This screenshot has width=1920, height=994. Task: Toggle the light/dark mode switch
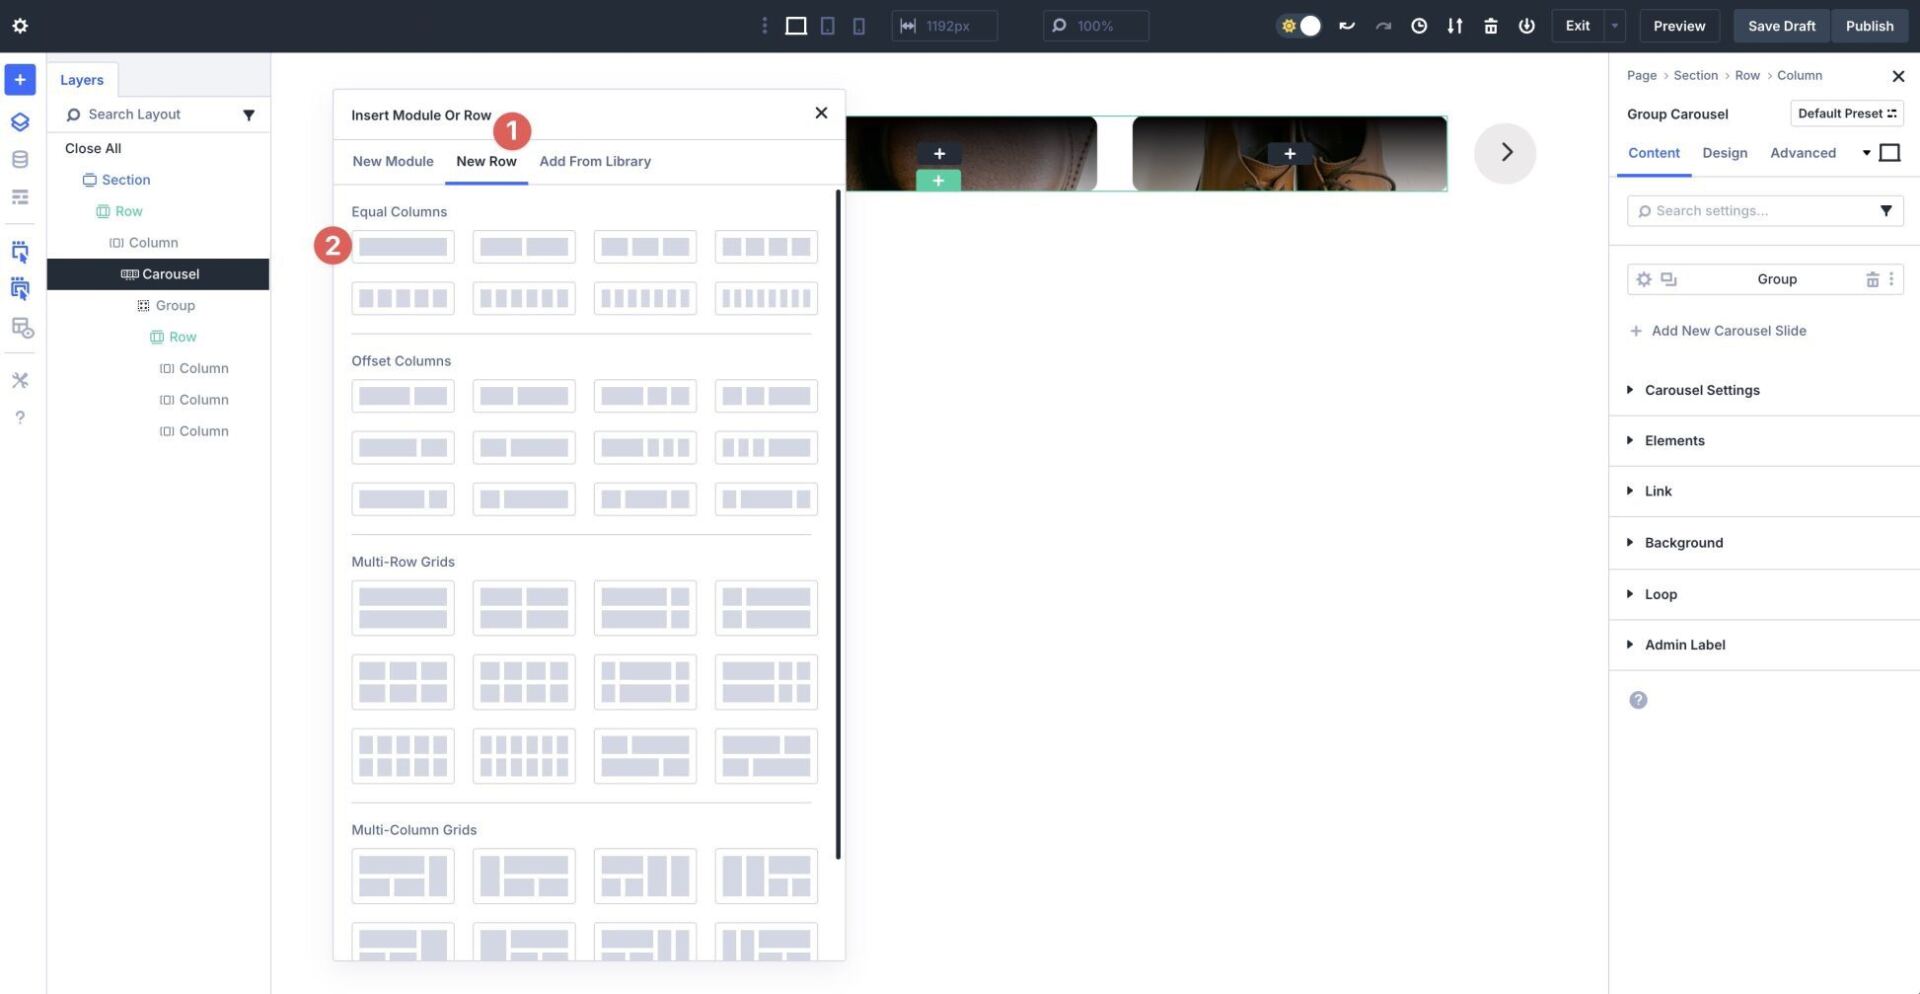[1300, 26]
